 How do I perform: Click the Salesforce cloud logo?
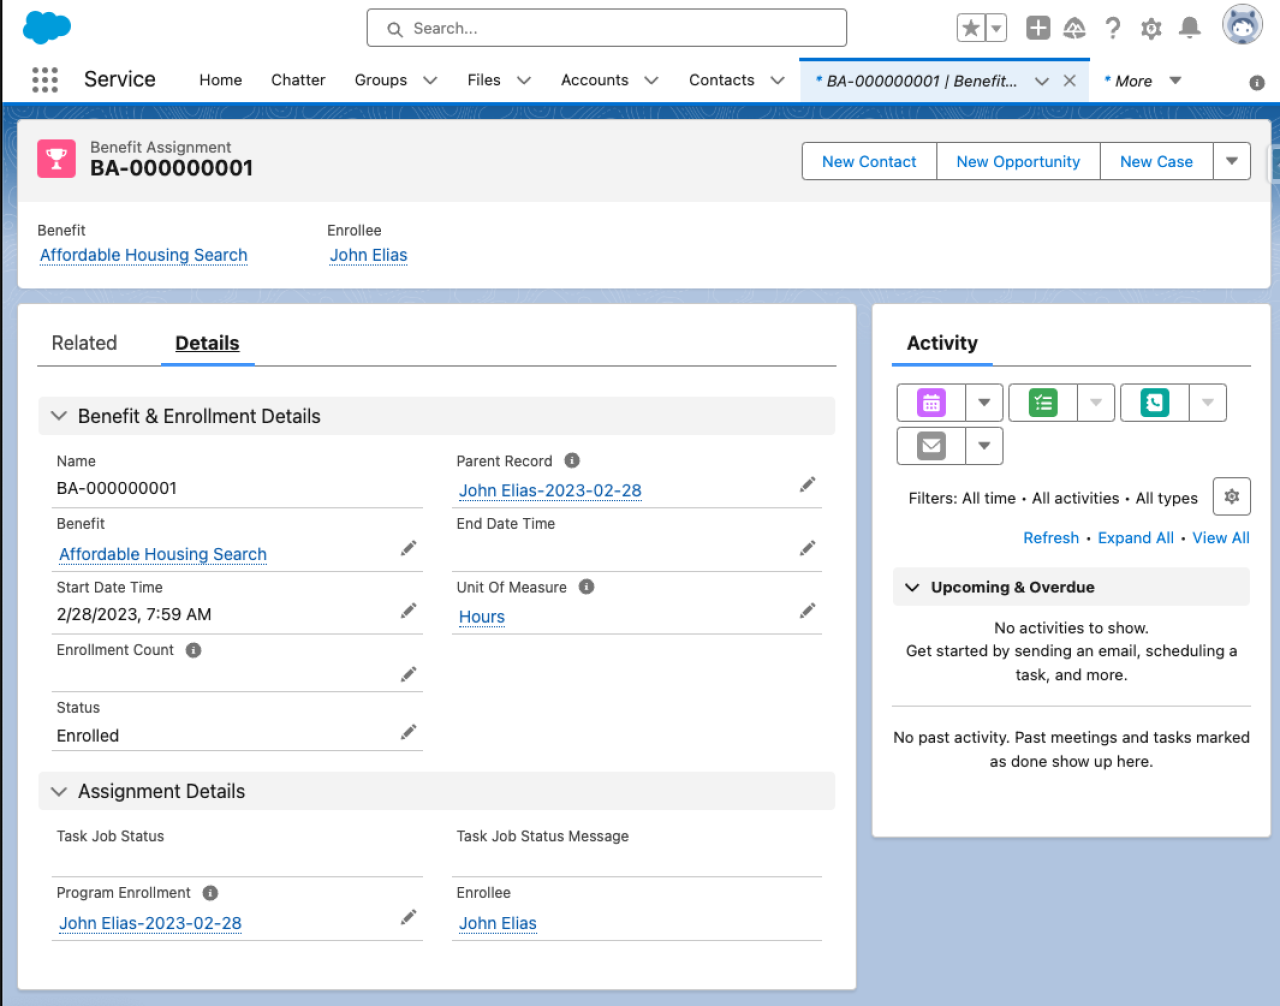pos(46,27)
